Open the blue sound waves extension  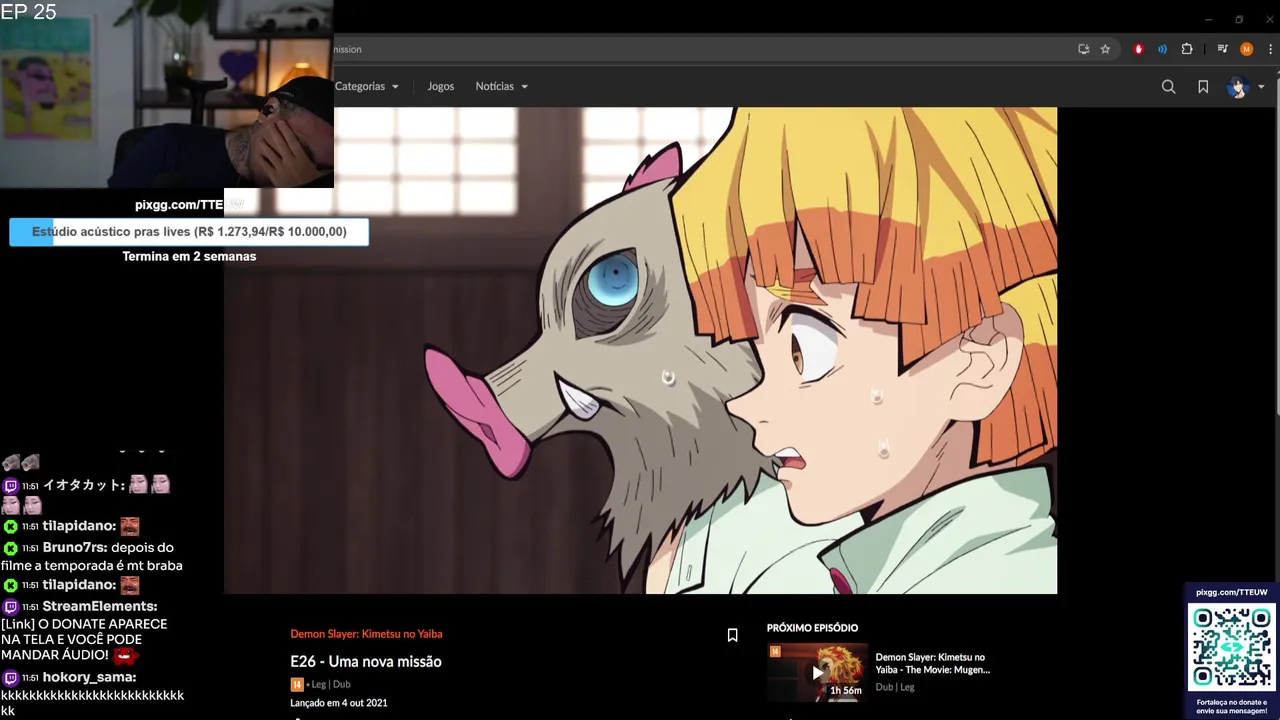[1162, 49]
